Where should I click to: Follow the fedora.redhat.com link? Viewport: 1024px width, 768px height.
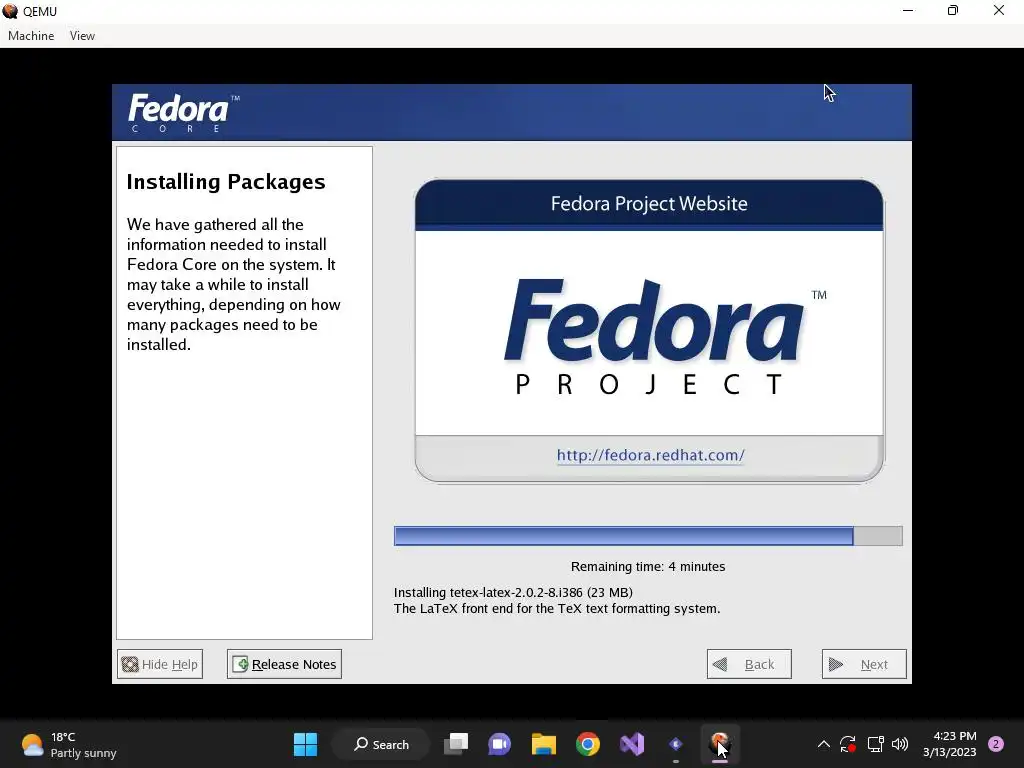click(650, 455)
